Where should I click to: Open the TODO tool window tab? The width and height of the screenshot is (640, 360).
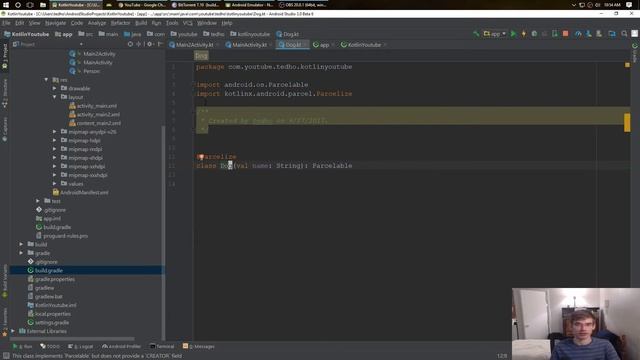[50, 346]
